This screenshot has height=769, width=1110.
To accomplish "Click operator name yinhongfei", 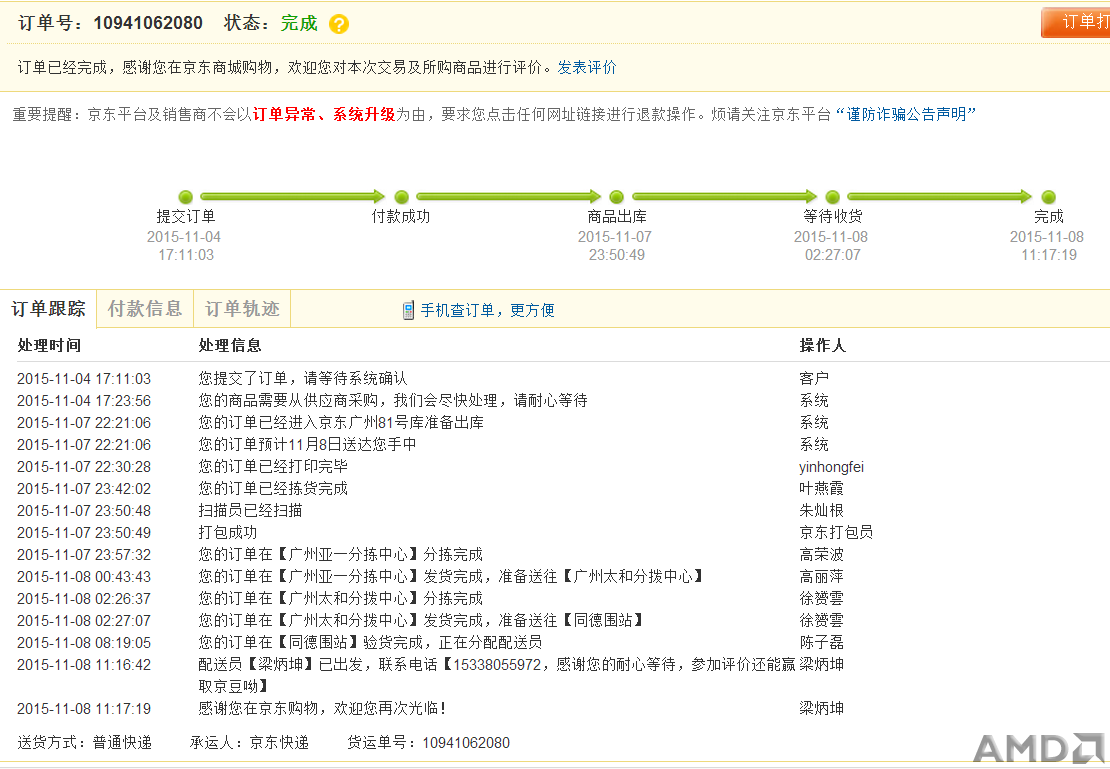I will click(x=831, y=467).
